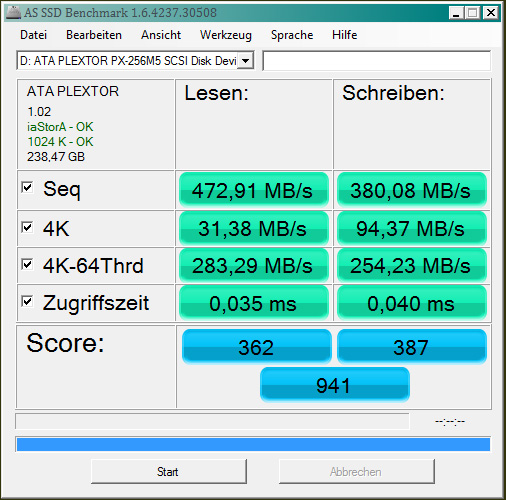The height and width of the screenshot is (500, 506).
Task: Minimize the AS SSD Benchmark window
Action: [456, 13]
